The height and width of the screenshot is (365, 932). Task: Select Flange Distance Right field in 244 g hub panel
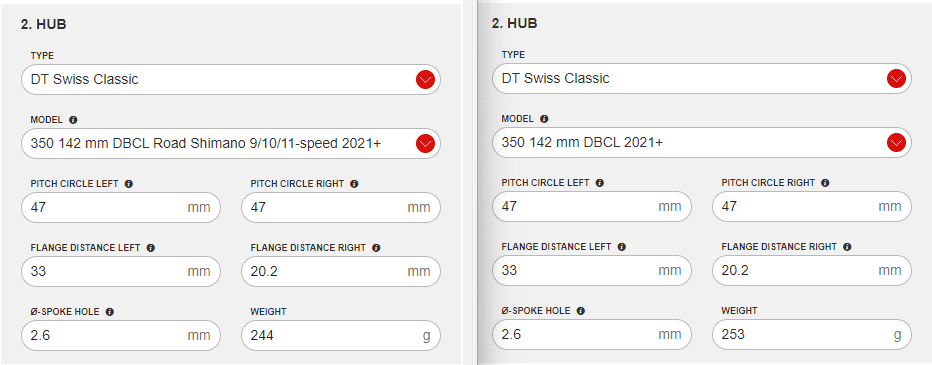tap(341, 272)
